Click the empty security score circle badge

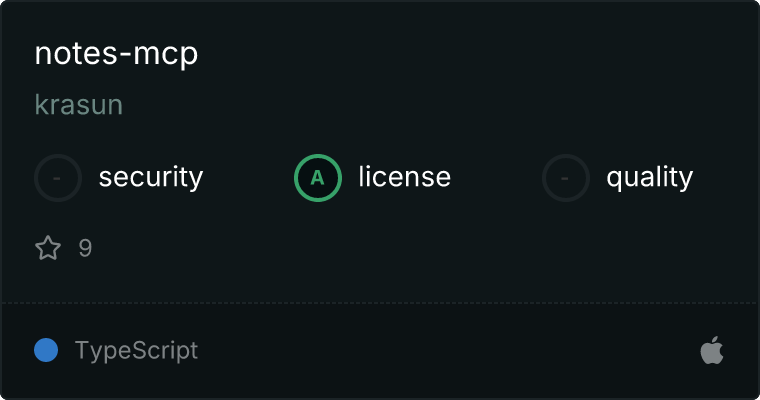click(58, 178)
